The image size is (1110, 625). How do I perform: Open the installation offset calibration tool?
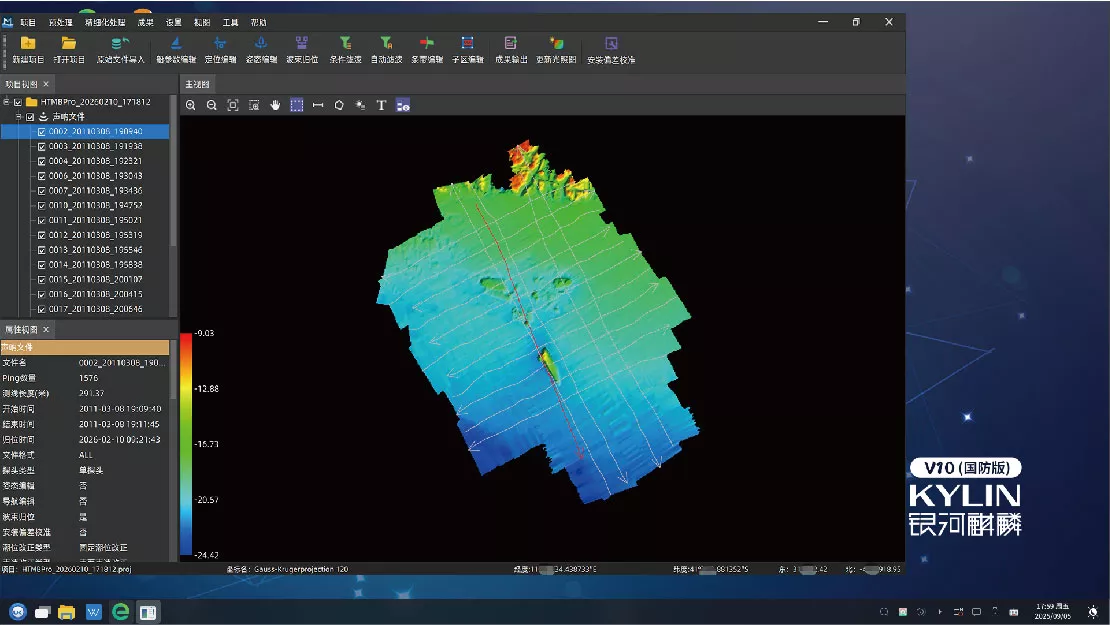[611, 44]
